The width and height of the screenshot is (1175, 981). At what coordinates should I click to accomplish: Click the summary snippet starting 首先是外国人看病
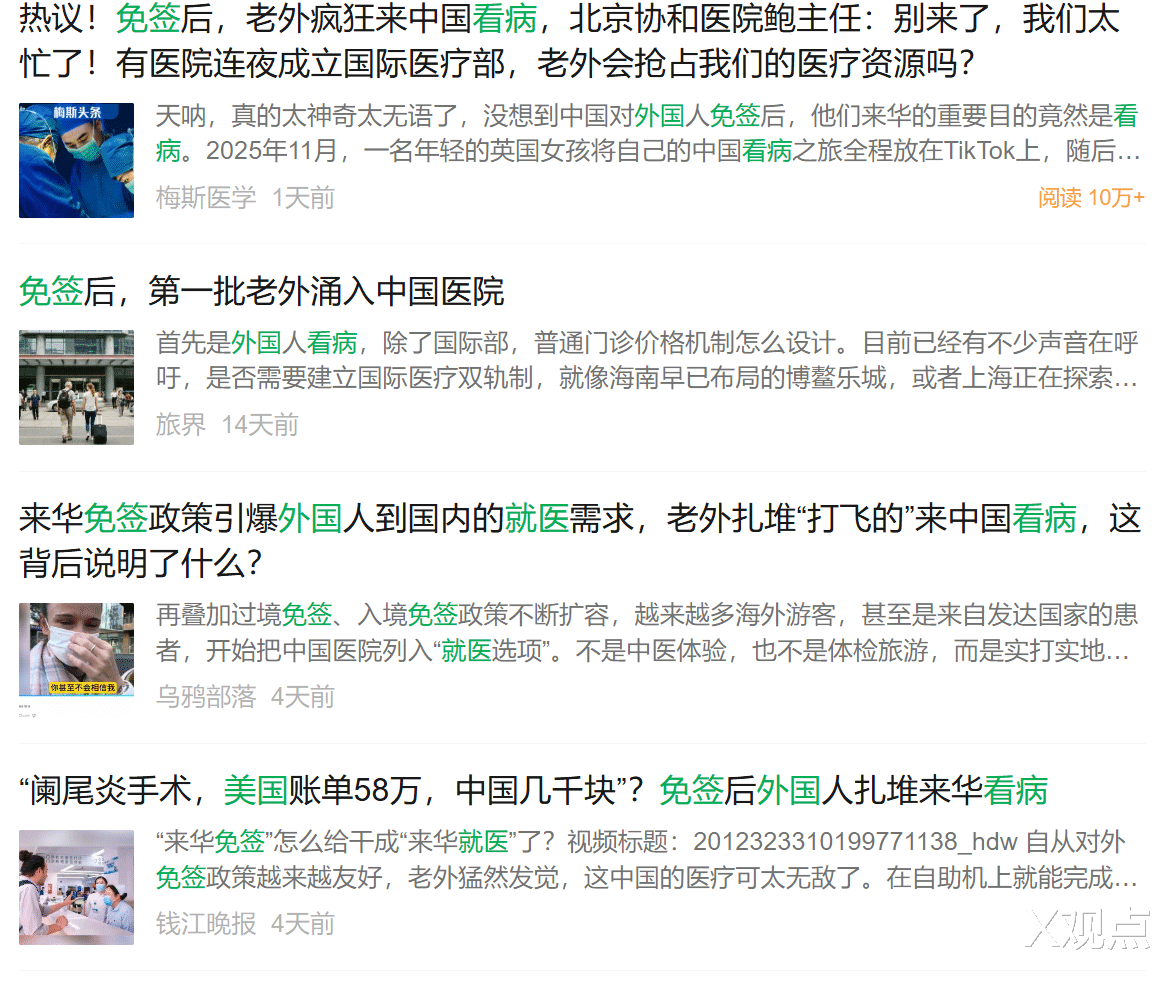click(648, 360)
